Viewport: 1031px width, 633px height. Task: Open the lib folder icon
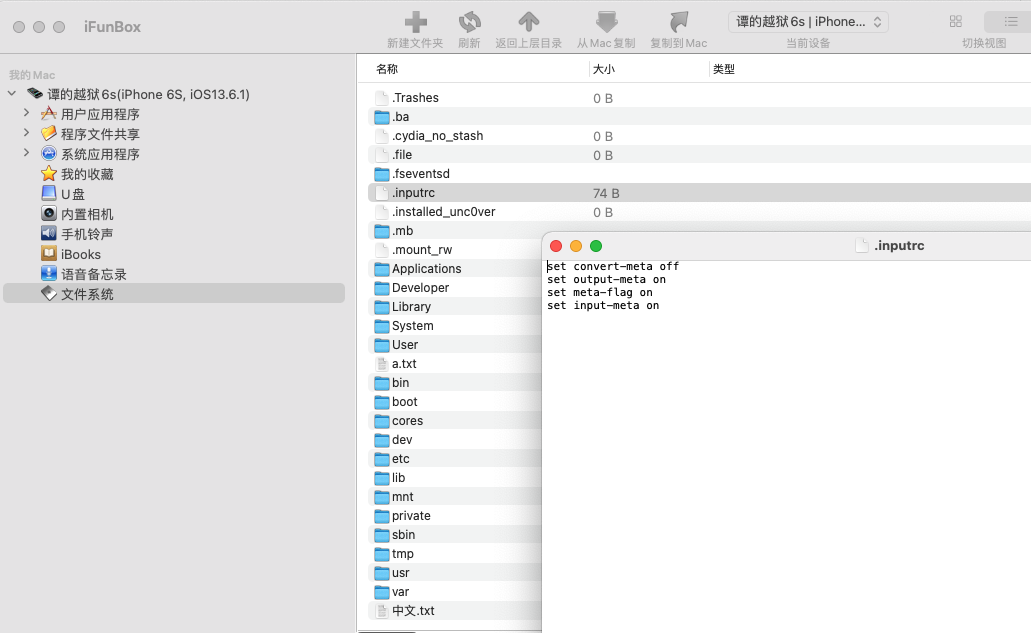coord(381,479)
